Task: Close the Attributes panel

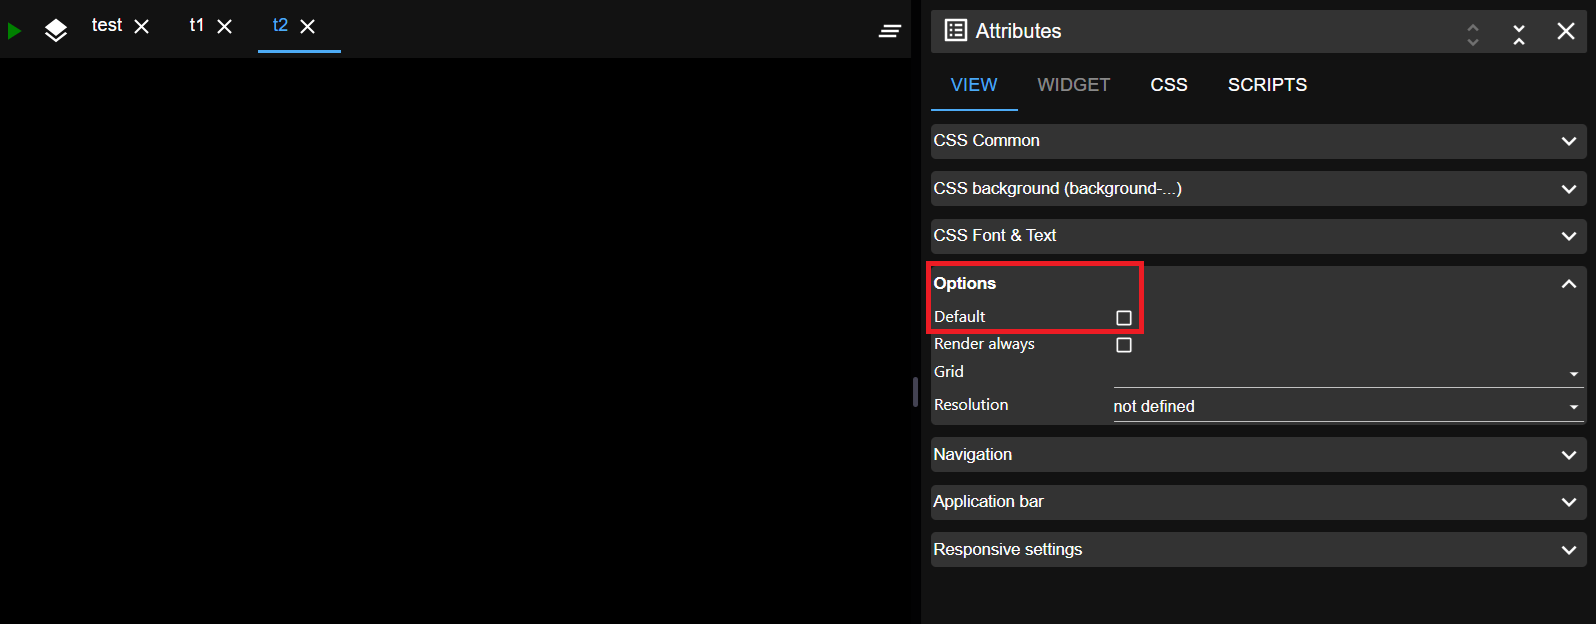Action: 1566,32
